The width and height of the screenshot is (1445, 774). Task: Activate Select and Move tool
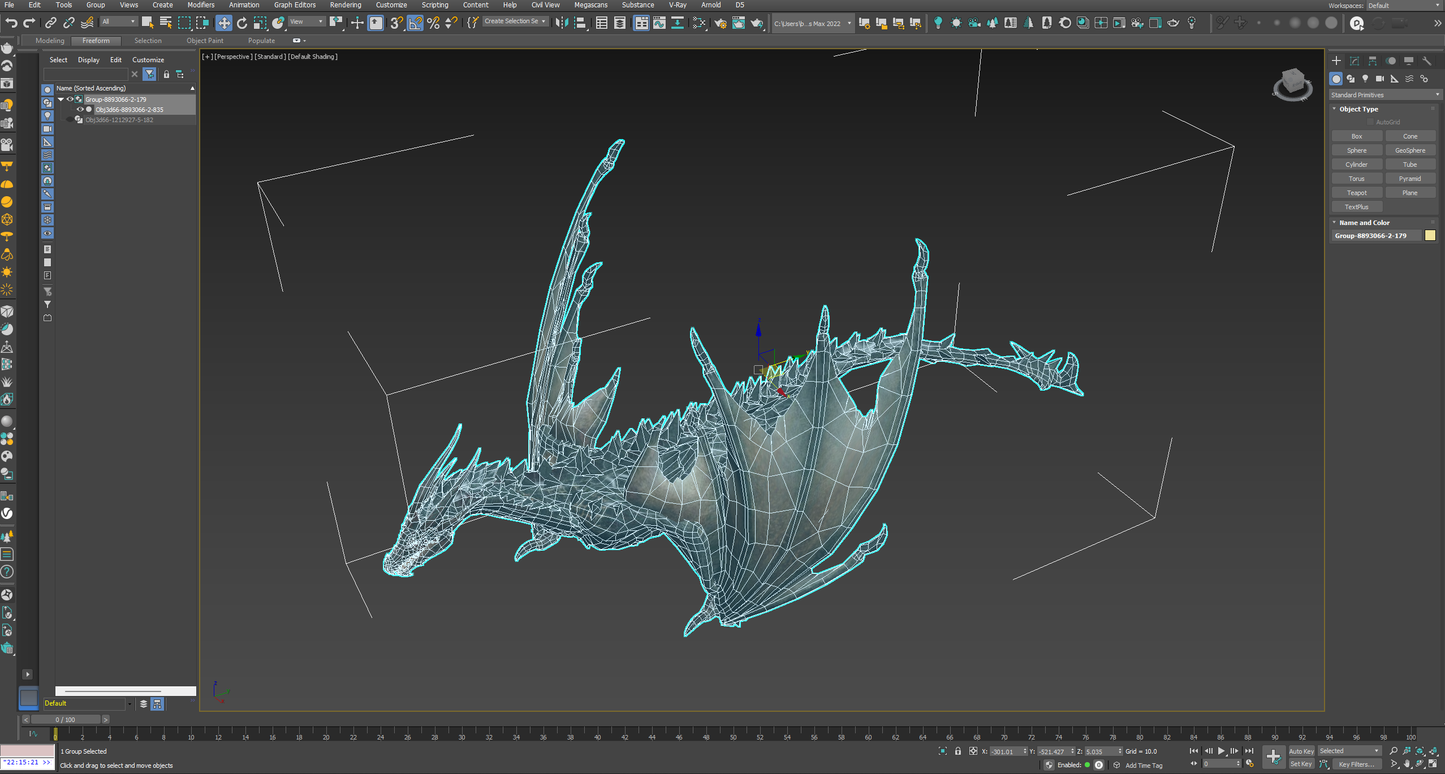click(224, 22)
